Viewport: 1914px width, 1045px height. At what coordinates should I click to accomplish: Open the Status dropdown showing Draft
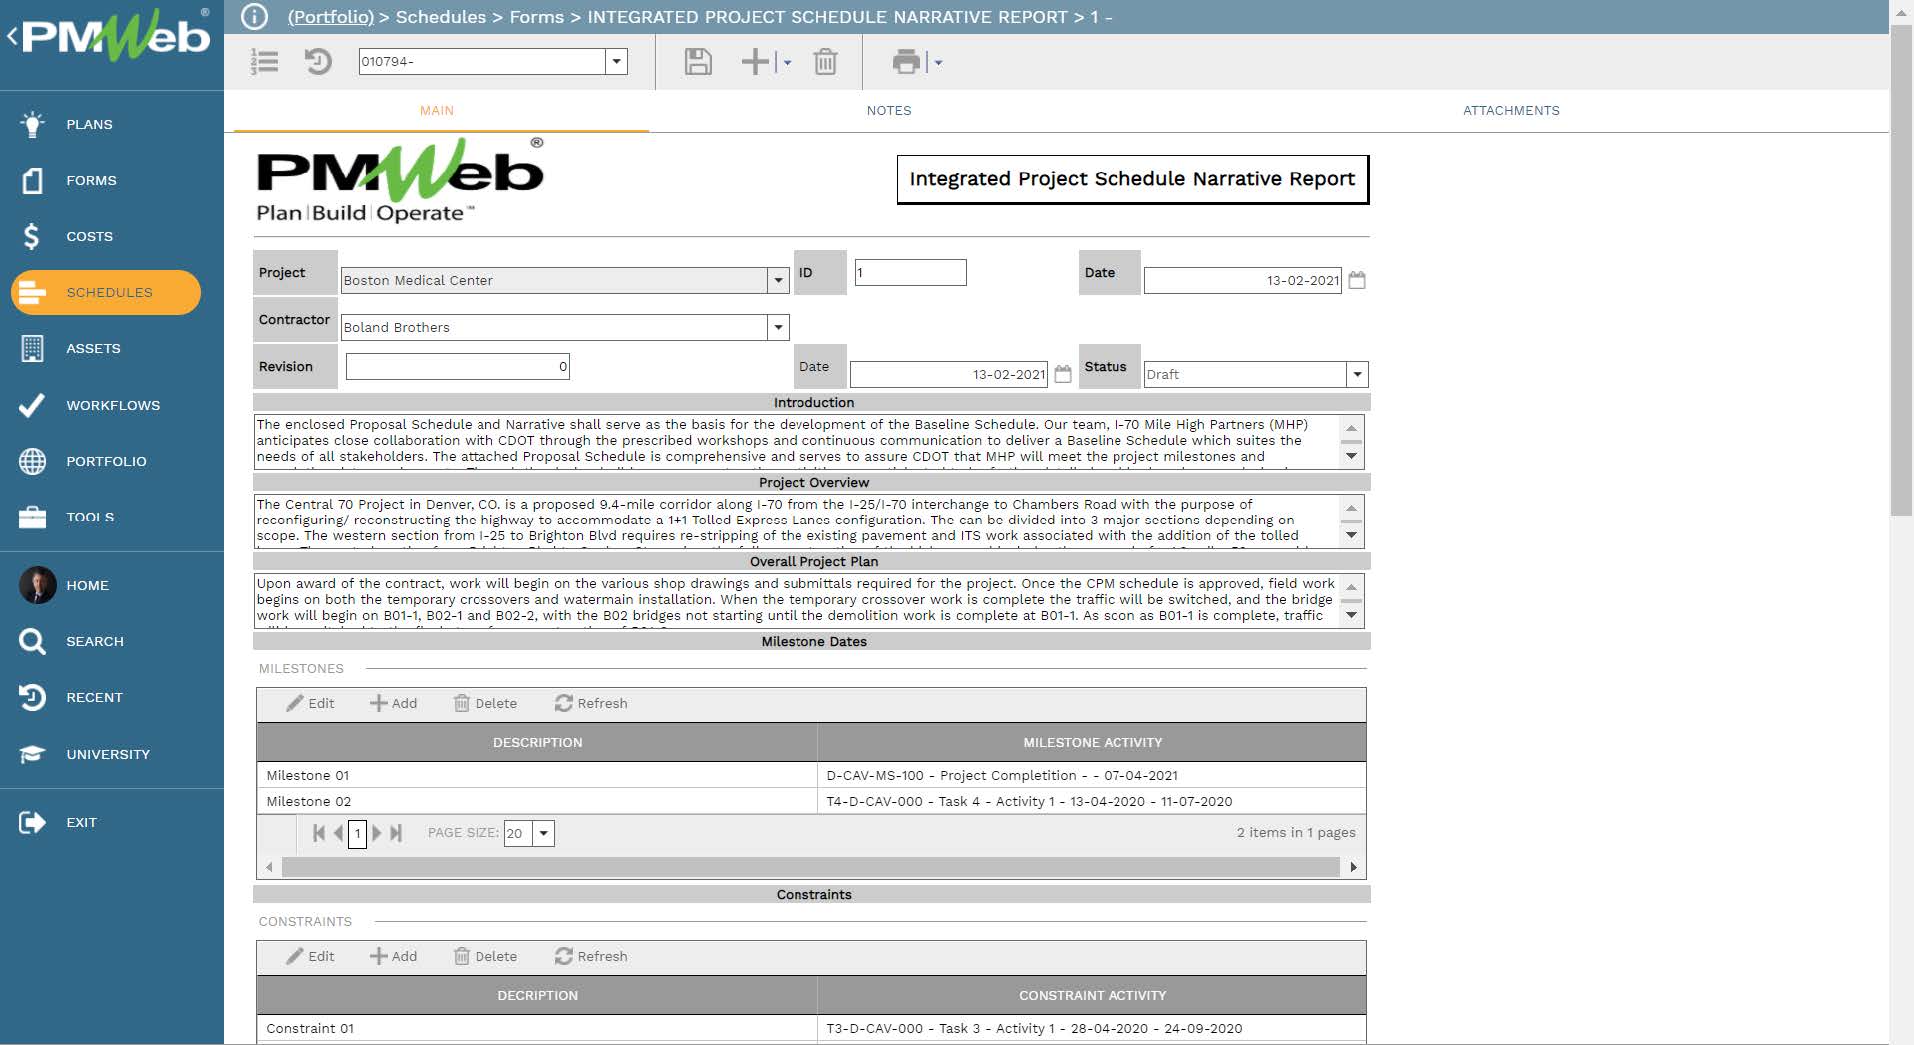(x=1357, y=374)
